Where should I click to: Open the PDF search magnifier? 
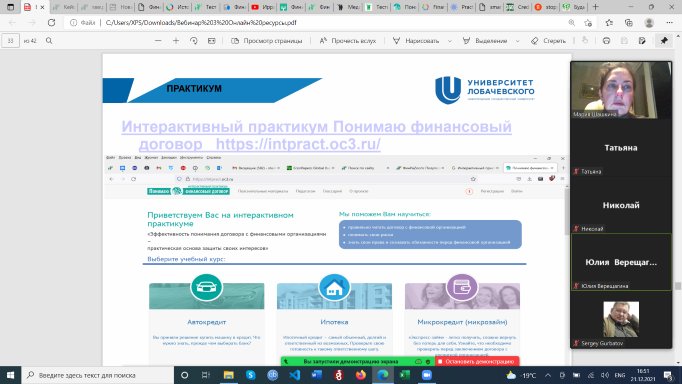(x=49, y=40)
